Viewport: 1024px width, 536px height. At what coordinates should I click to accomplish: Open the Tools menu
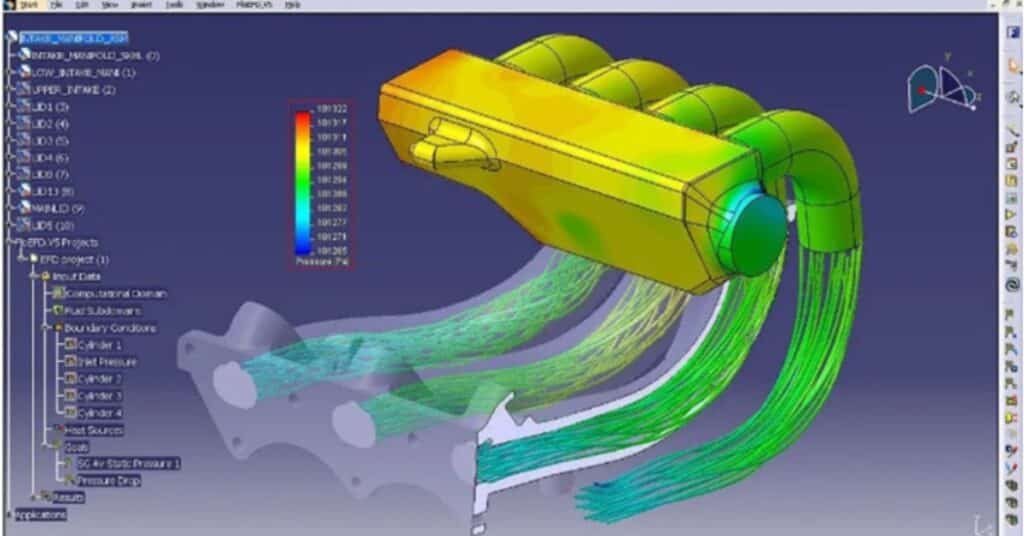point(176,5)
